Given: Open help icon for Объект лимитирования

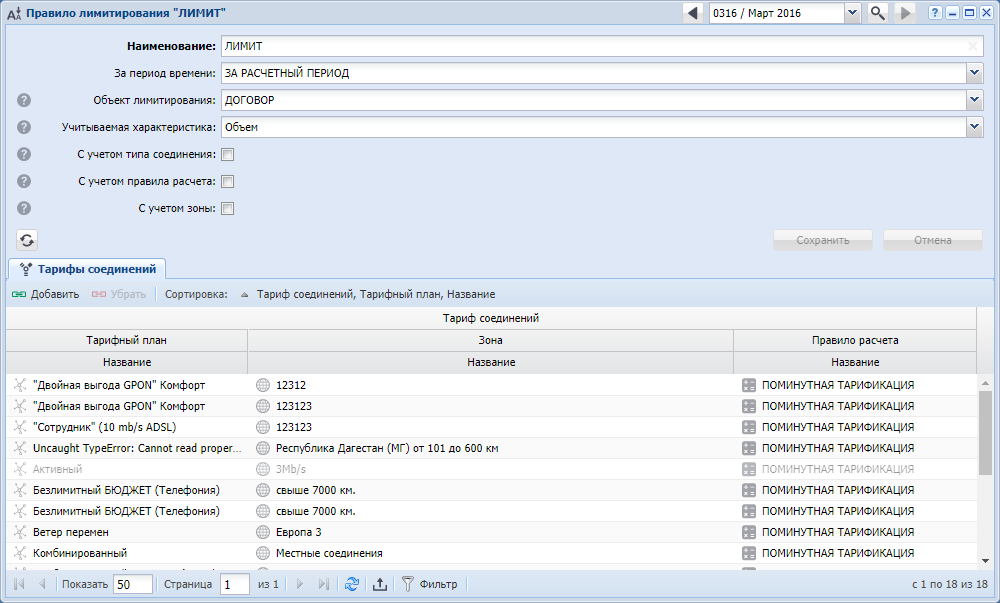Looking at the screenshot, I should 24,100.
